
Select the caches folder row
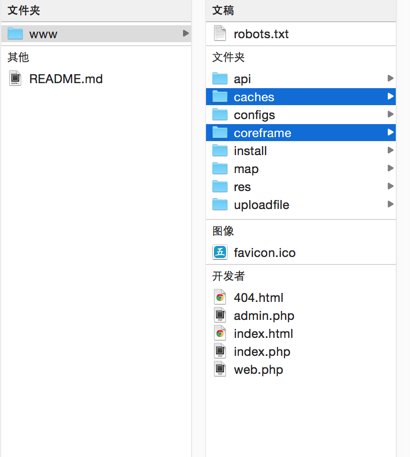pyautogui.click(x=301, y=97)
